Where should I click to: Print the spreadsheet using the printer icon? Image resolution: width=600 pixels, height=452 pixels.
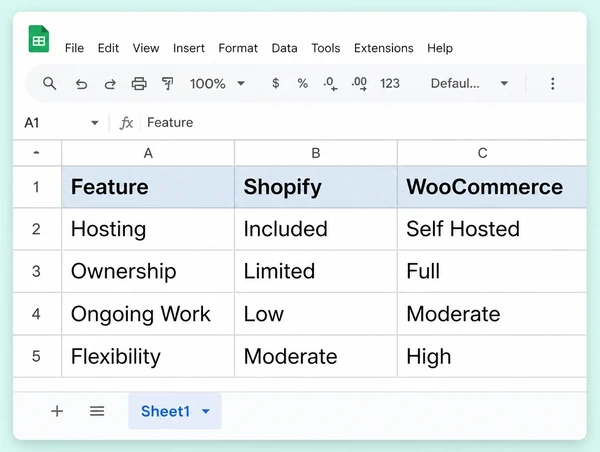139,83
